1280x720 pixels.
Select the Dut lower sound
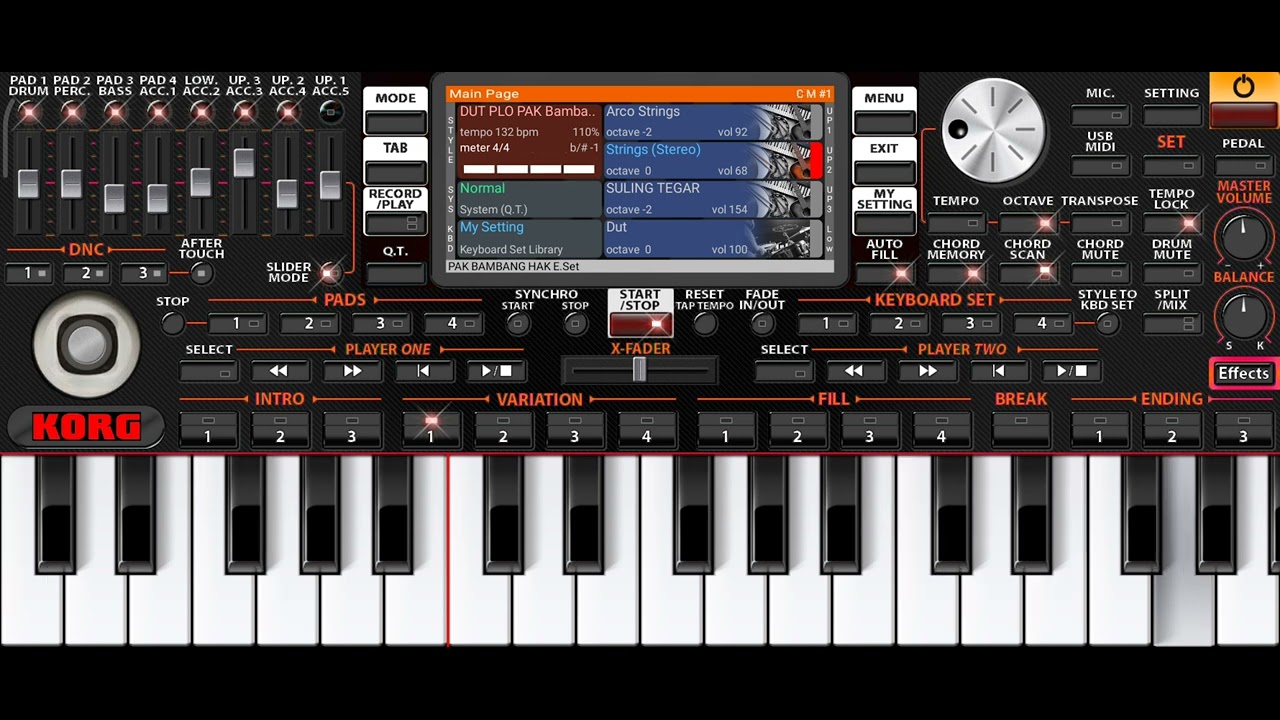pyautogui.click(x=715, y=238)
